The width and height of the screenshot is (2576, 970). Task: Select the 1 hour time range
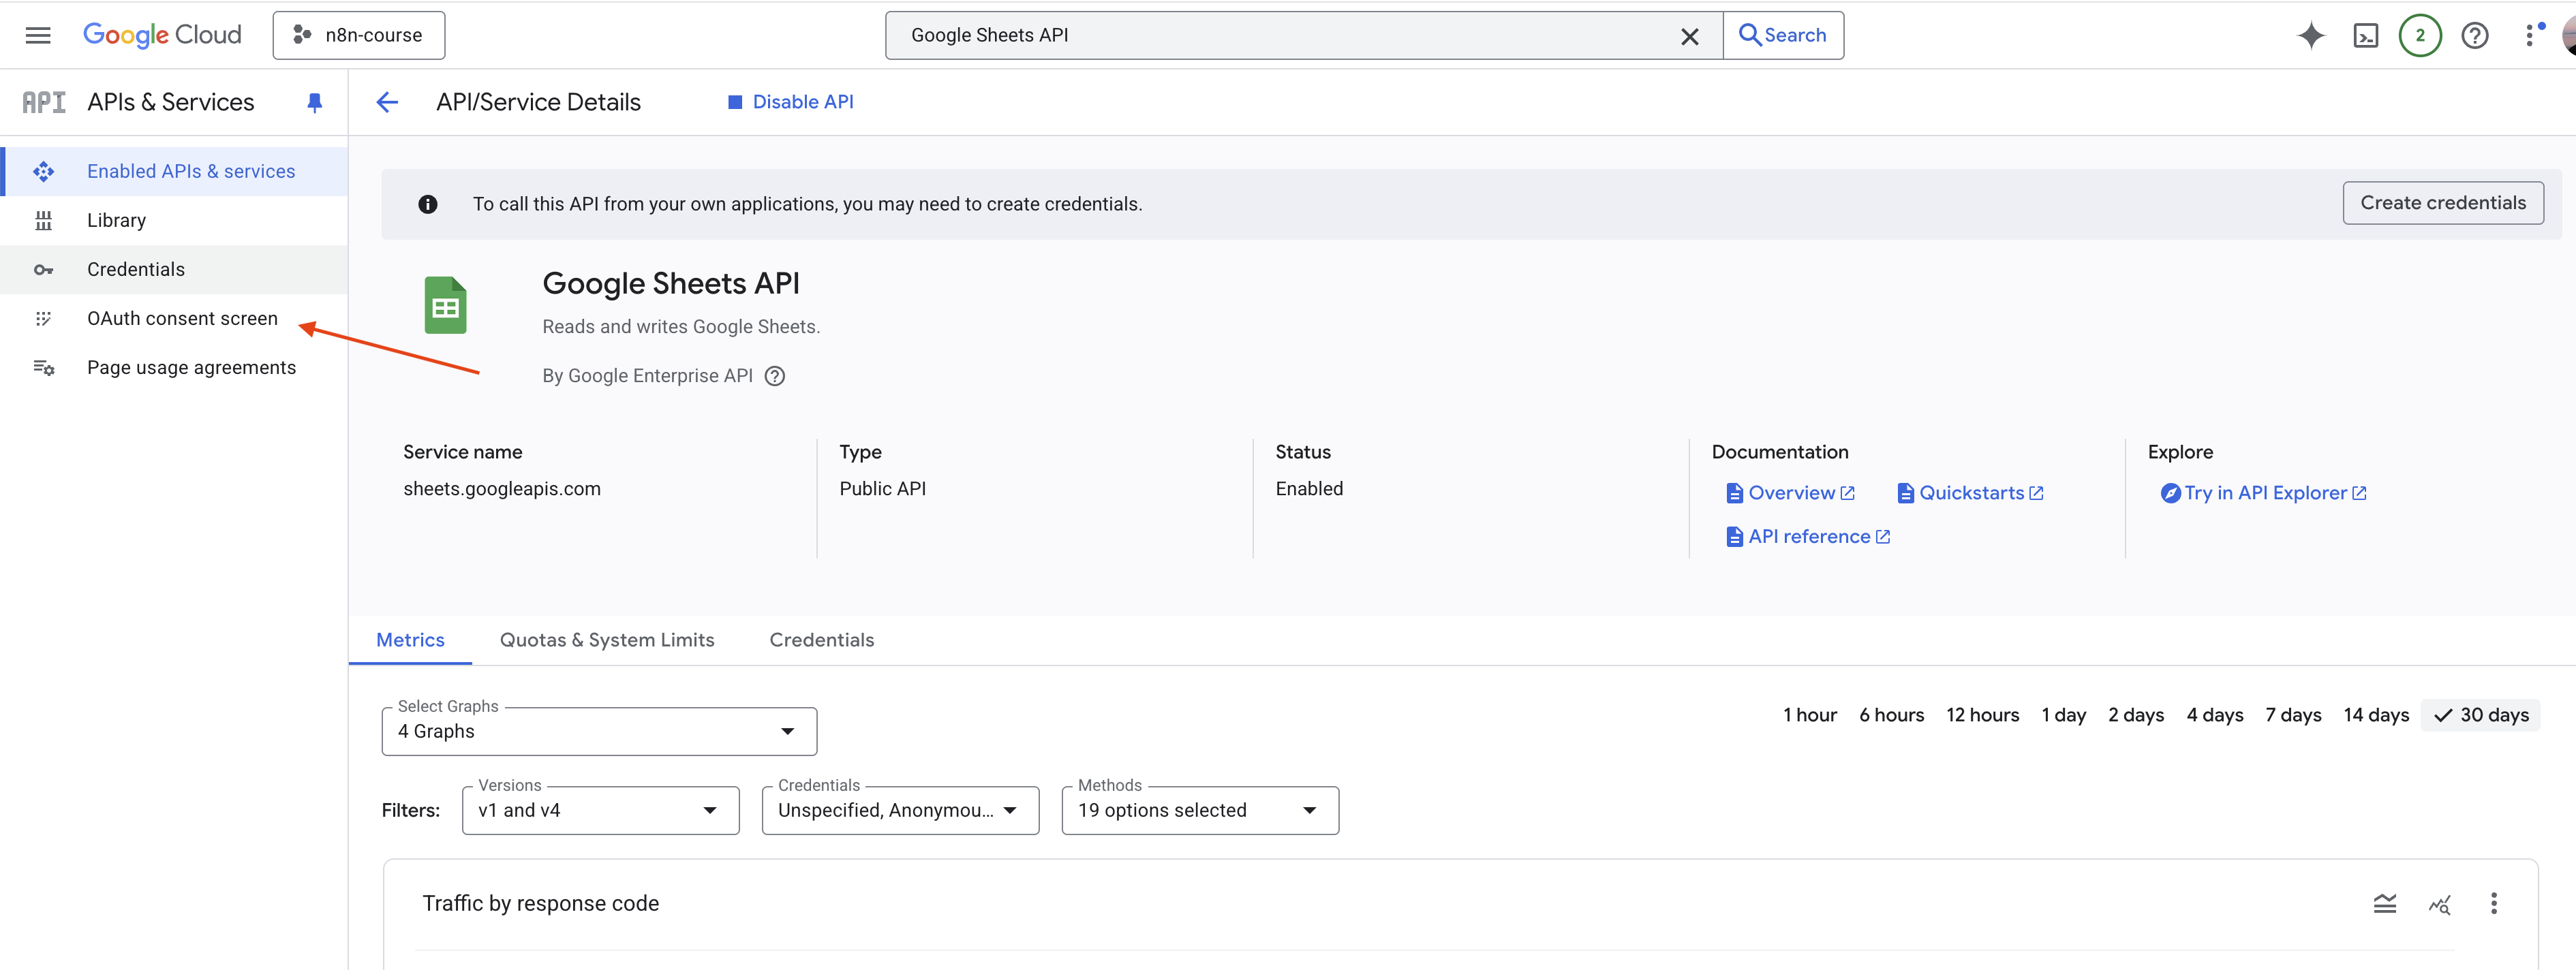click(x=1810, y=715)
